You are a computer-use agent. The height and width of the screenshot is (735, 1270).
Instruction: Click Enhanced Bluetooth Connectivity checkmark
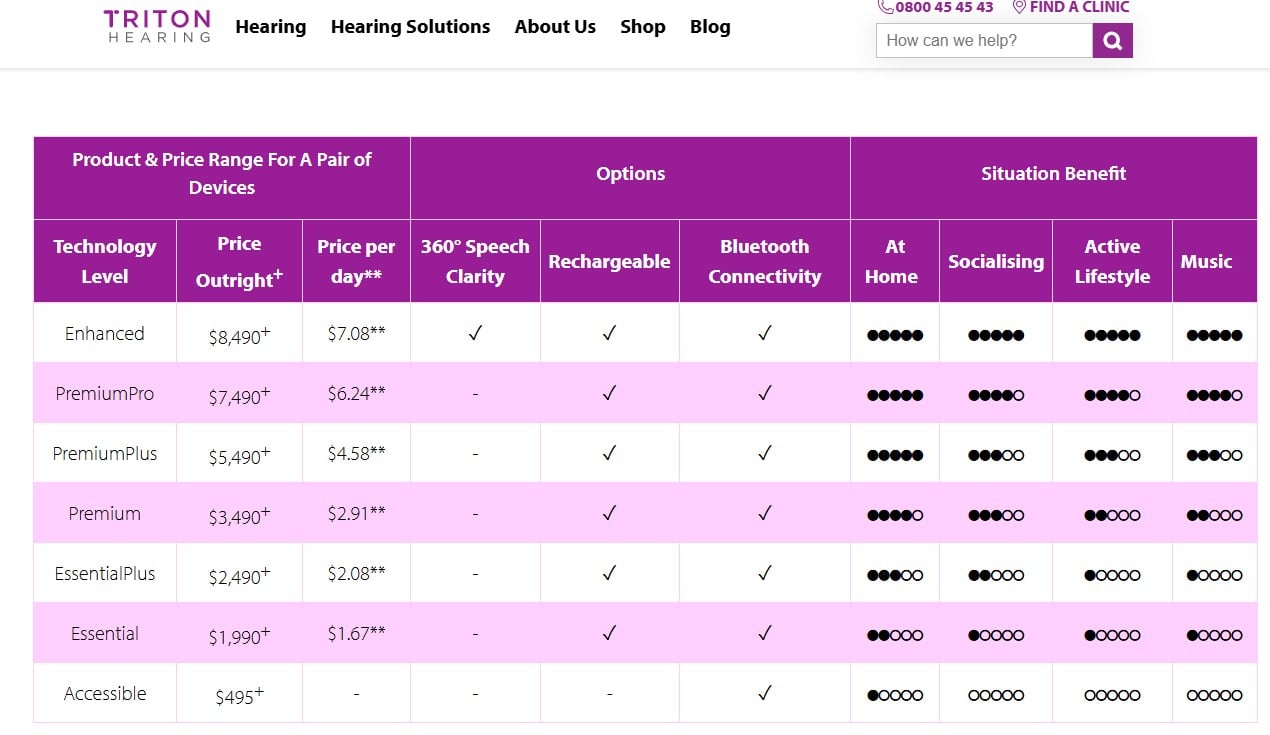coord(765,333)
